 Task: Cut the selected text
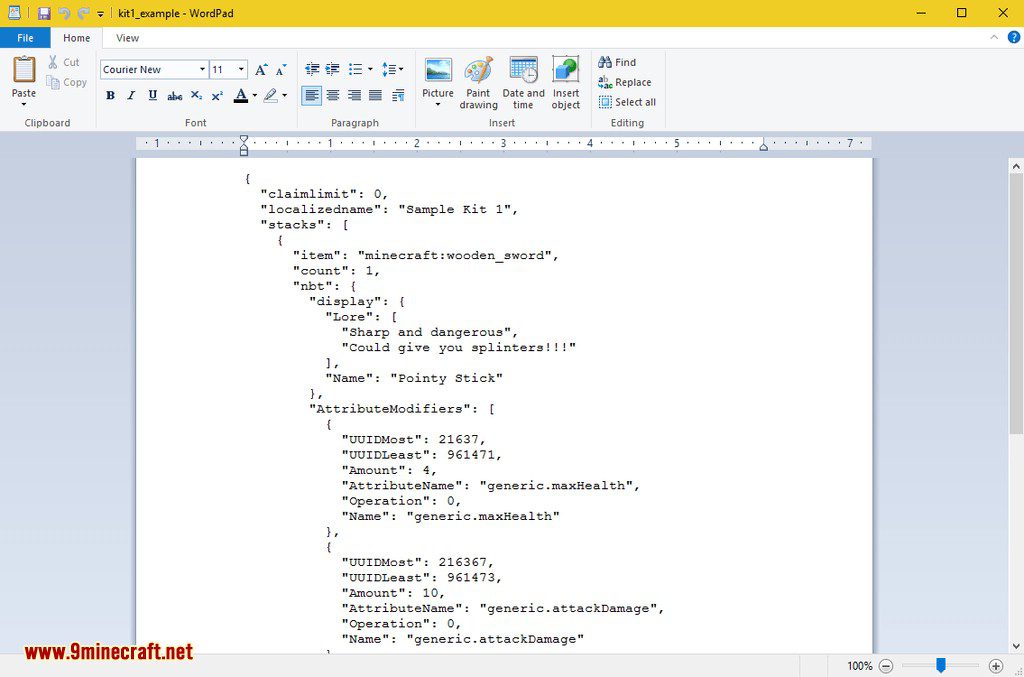click(63, 62)
